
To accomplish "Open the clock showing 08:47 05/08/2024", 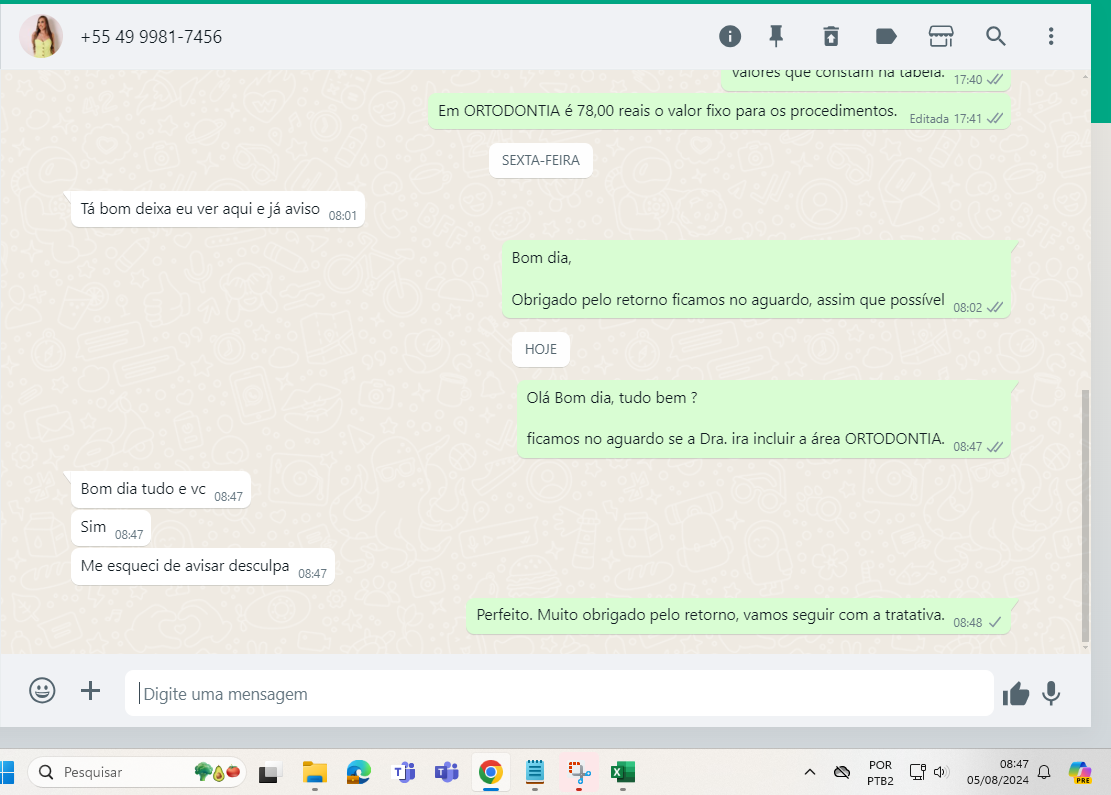I will pos(998,772).
